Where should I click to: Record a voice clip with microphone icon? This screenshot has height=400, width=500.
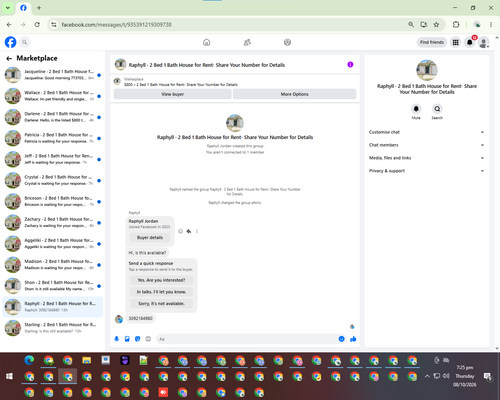(116, 339)
